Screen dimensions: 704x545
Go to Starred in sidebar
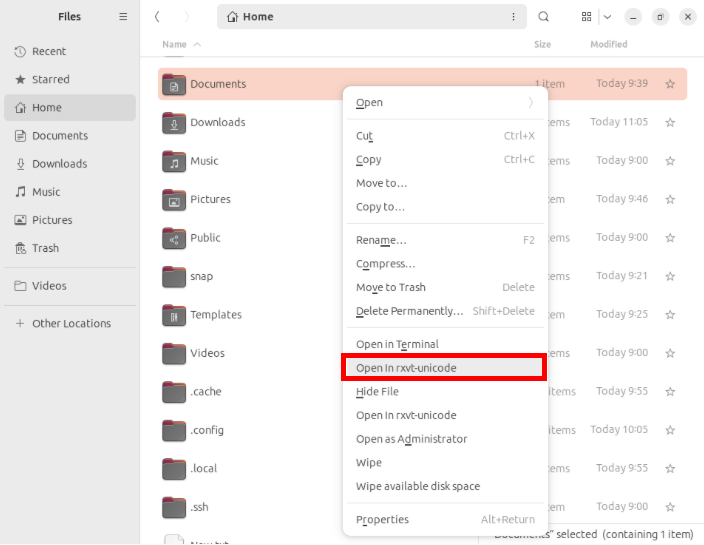[x=50, y=79]
